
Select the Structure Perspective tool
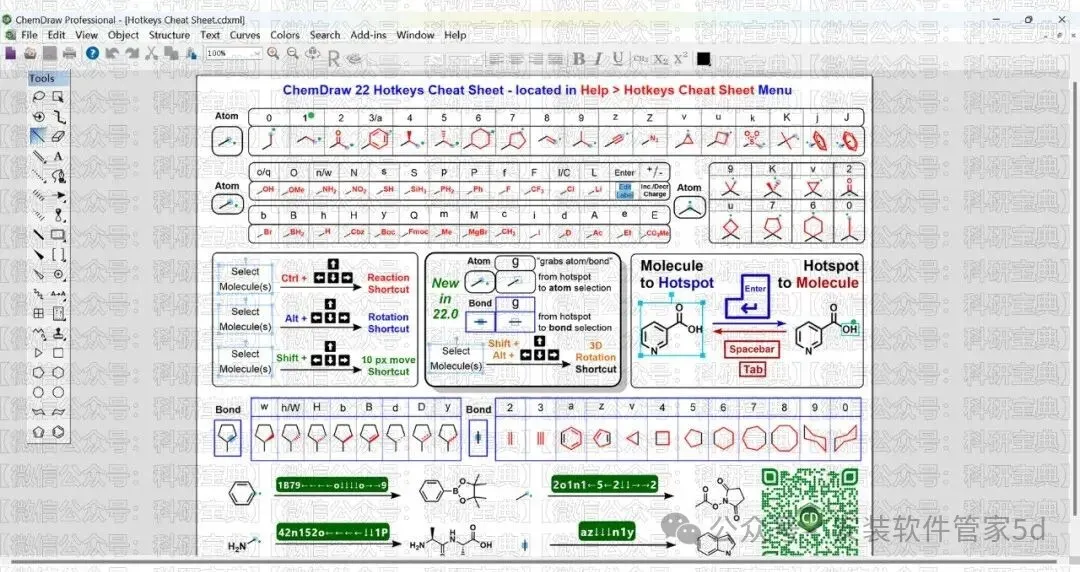(x=39, y=116)
